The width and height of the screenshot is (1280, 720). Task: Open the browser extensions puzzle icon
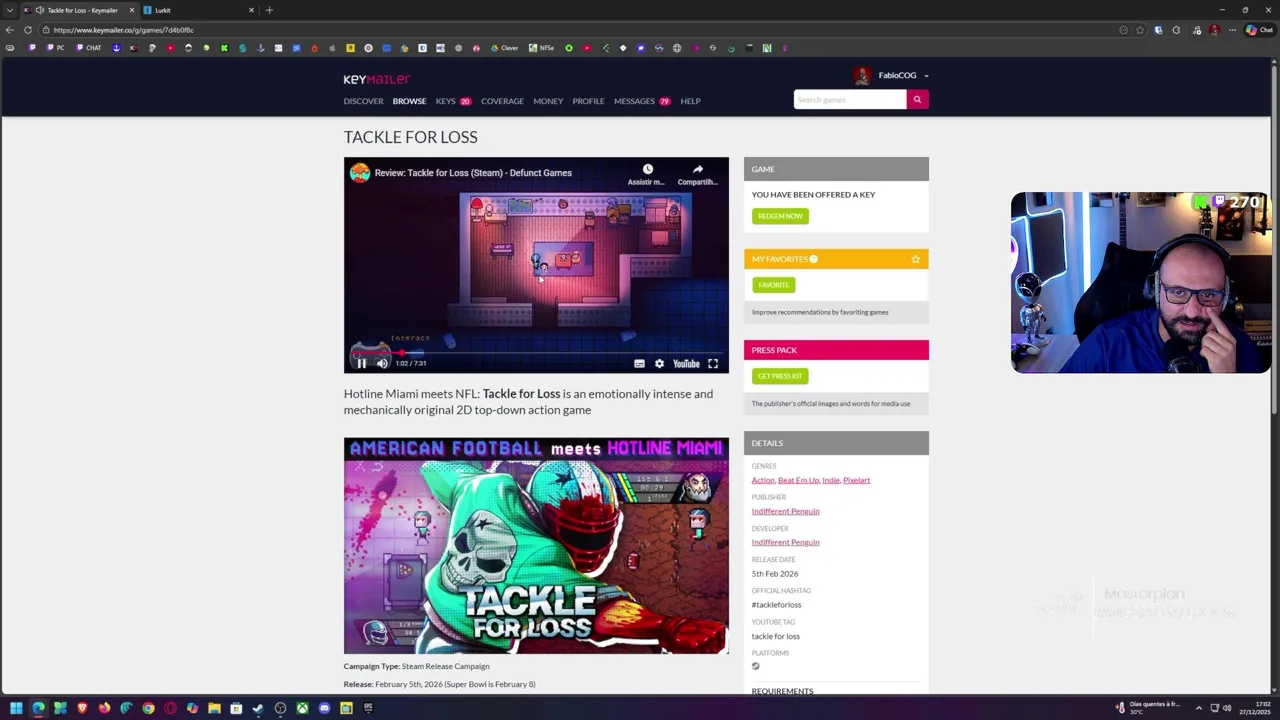click(1176, 30)
